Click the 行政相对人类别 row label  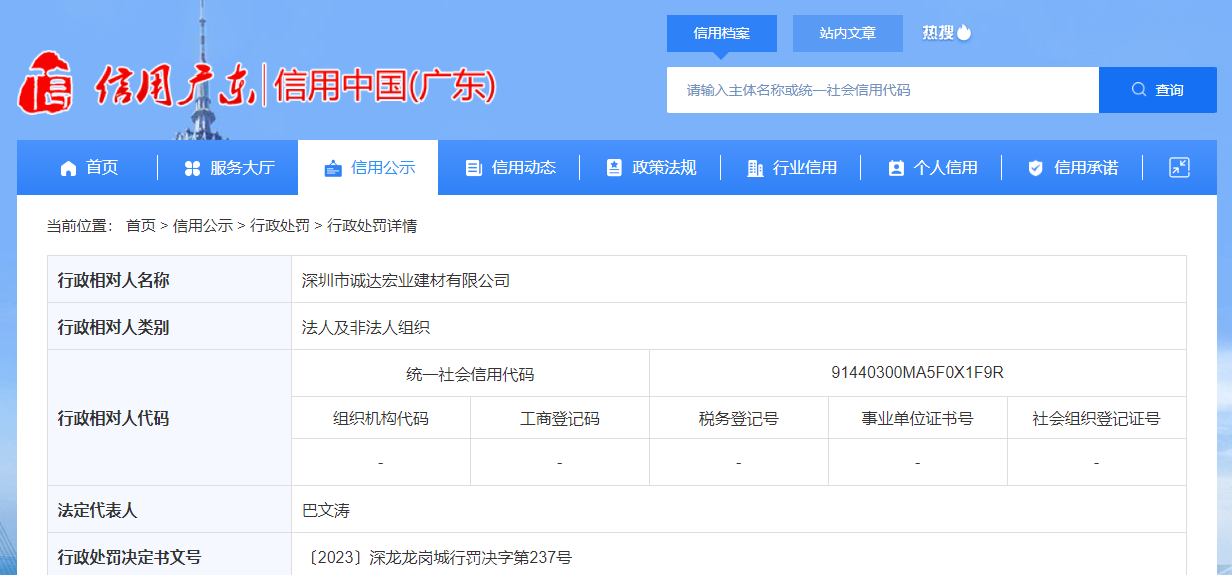tap(114, 327)
